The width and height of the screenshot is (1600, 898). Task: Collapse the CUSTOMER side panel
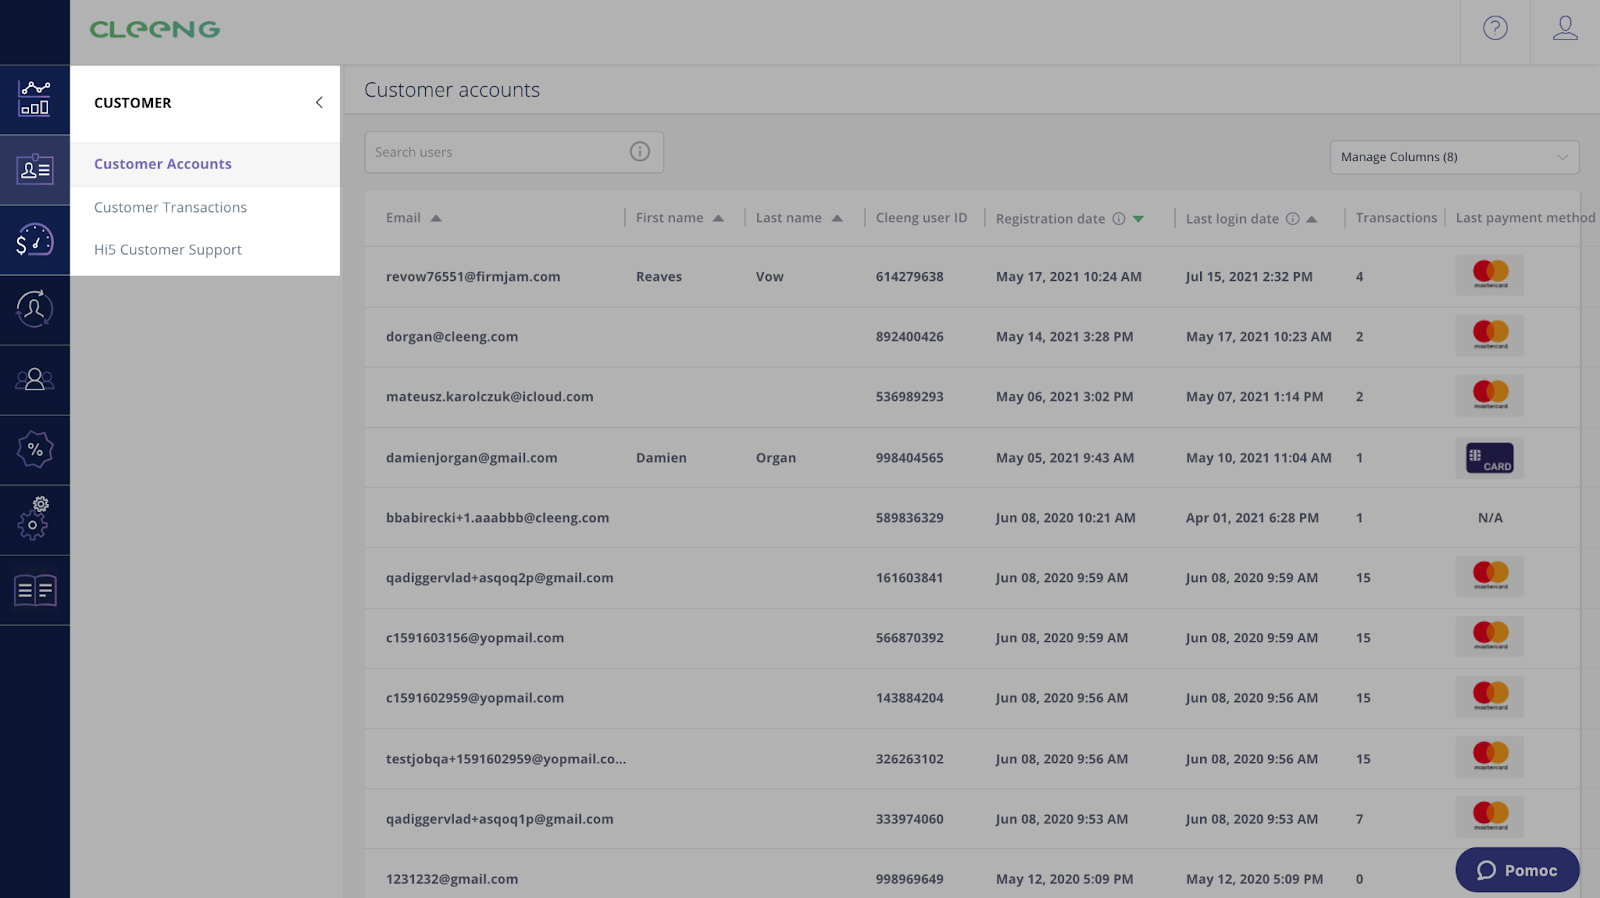click(x=319, y=102)
